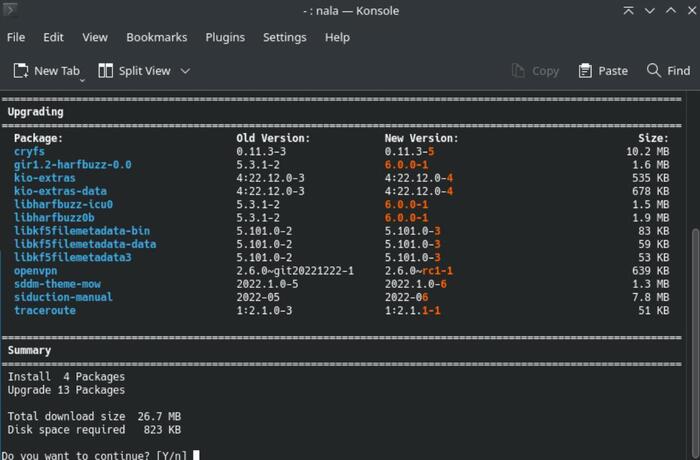Click the cryfs package name
Image resolution: width=700 pixels, height=460 pixels.
(29, 151)
